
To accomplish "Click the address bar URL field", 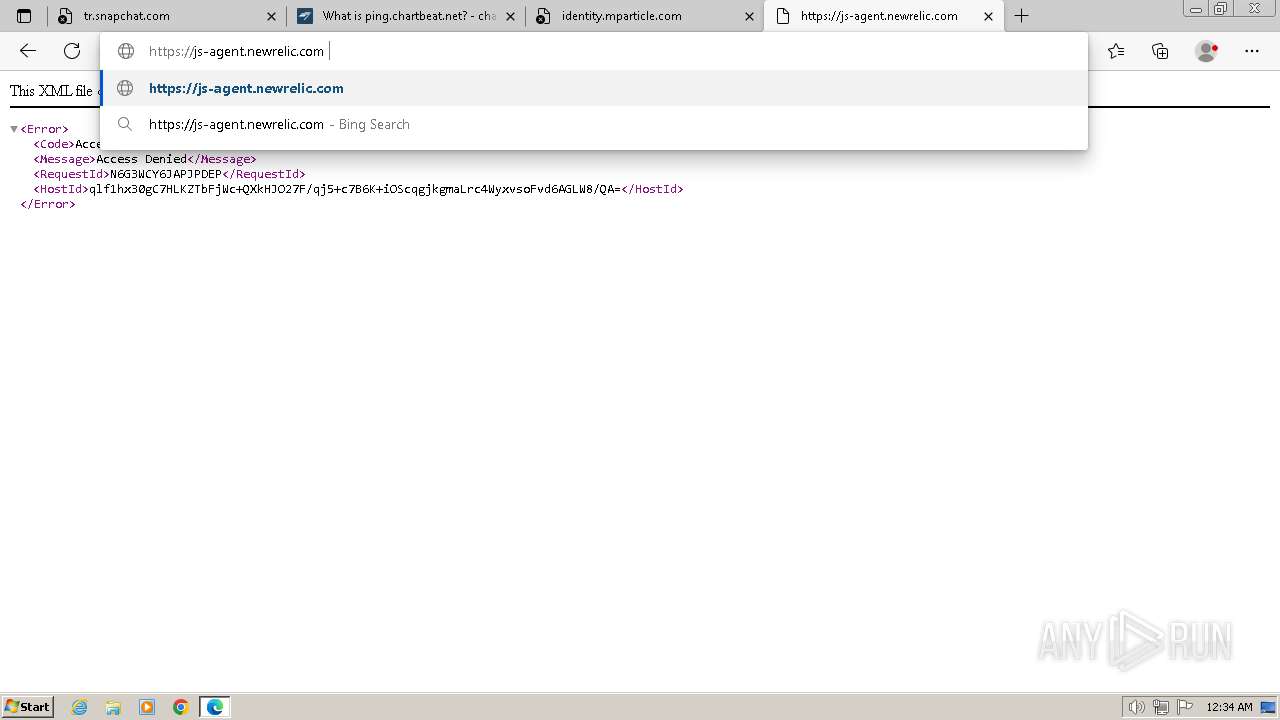I will (594, 51).
